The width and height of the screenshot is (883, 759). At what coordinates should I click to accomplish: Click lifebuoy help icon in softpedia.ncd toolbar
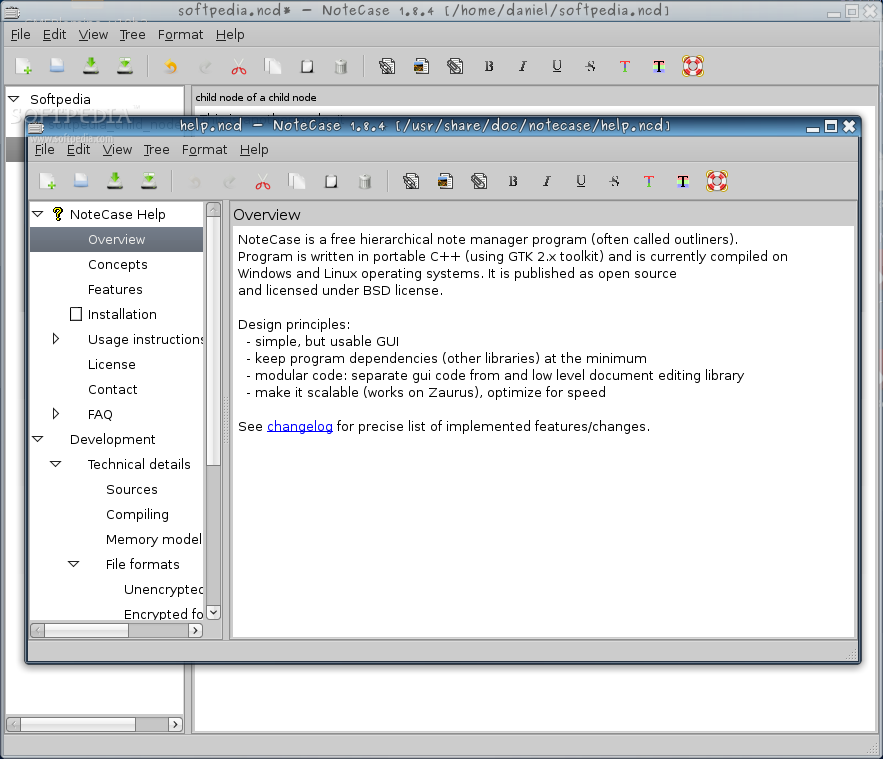click(693, 66)
